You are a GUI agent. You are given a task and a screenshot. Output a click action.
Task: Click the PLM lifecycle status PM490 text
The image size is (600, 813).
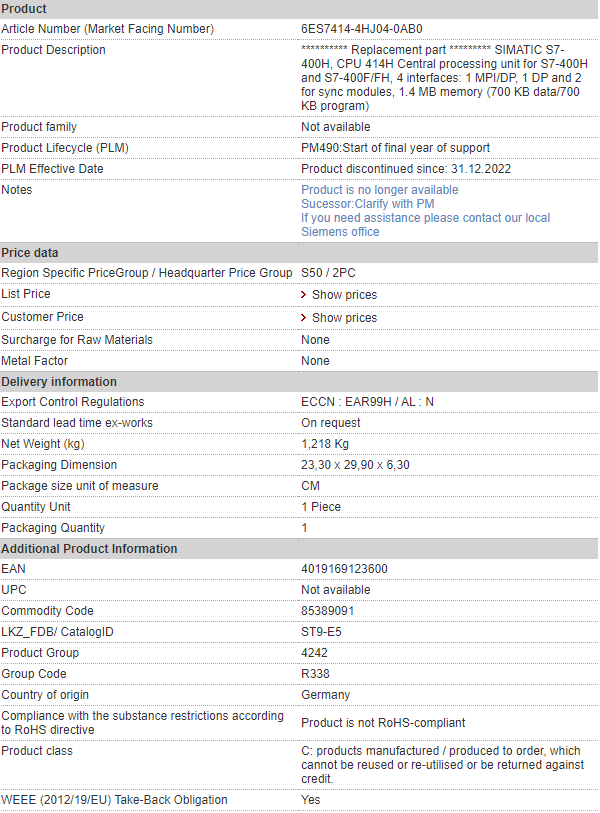(395, 148)
